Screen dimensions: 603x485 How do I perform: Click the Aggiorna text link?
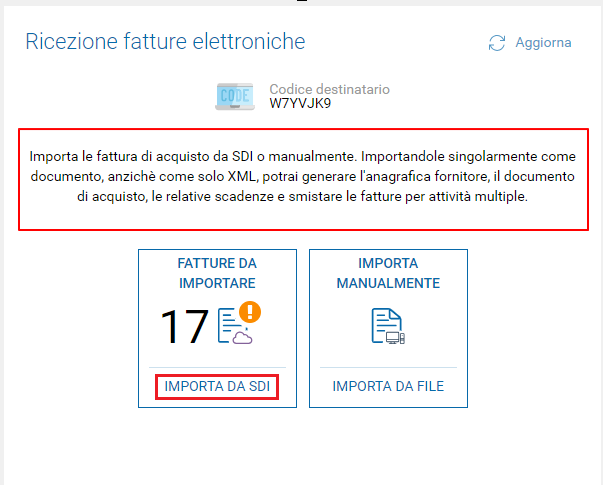click(x=543, y=42)
